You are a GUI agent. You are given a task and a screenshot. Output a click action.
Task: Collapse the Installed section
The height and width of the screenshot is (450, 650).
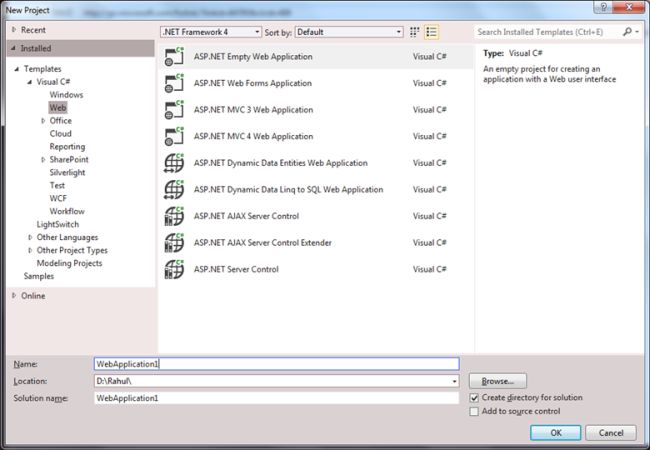tap(14, 48)
